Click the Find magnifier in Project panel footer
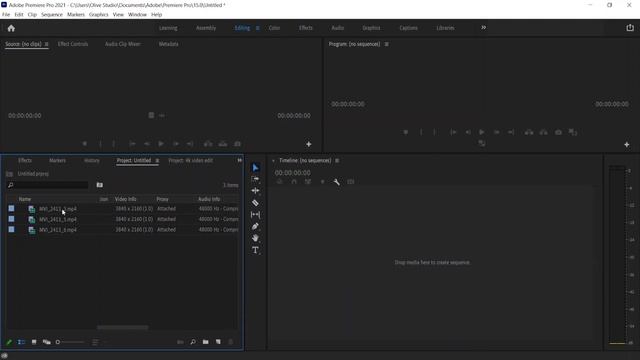This screenshot has width=640, height=360. pyautogui.click(x=193, y=342)
